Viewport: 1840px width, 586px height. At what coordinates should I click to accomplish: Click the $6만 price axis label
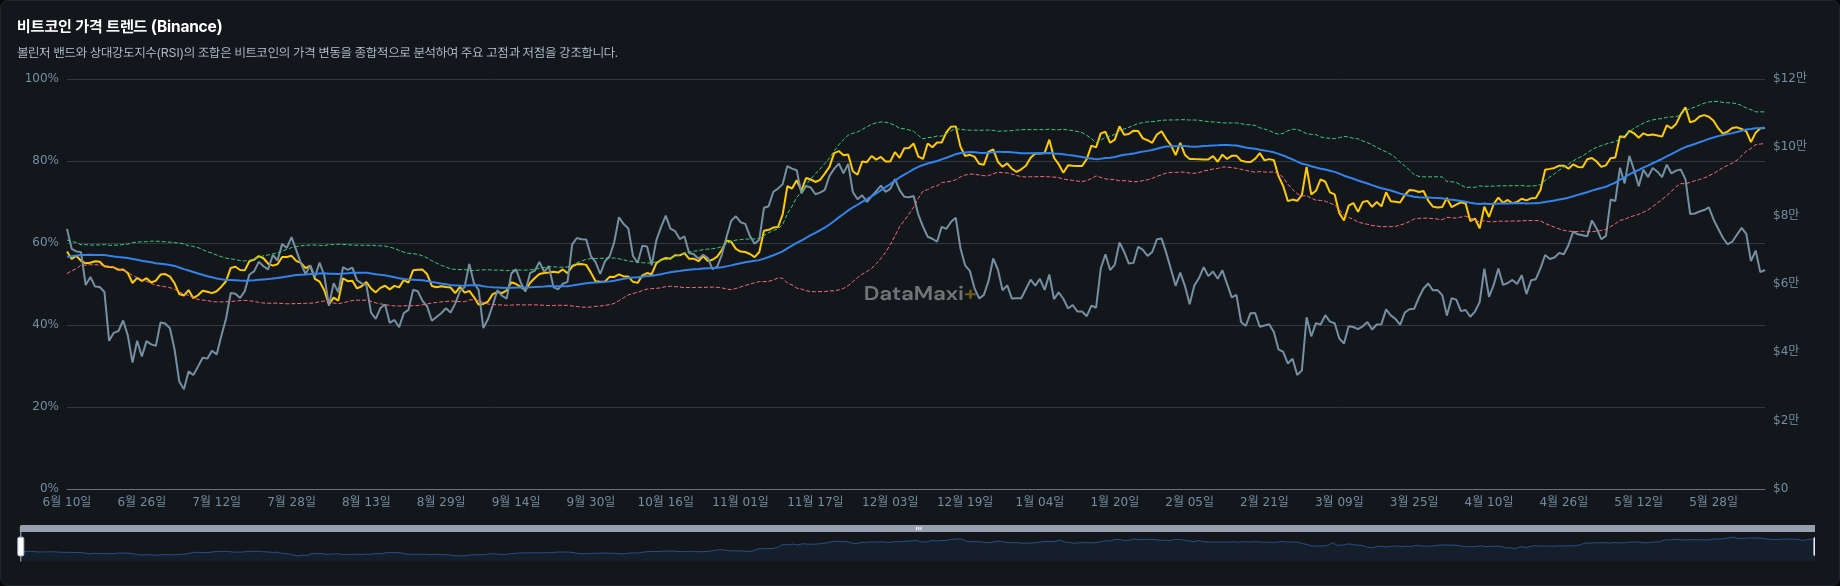(x=1786, y=283)
